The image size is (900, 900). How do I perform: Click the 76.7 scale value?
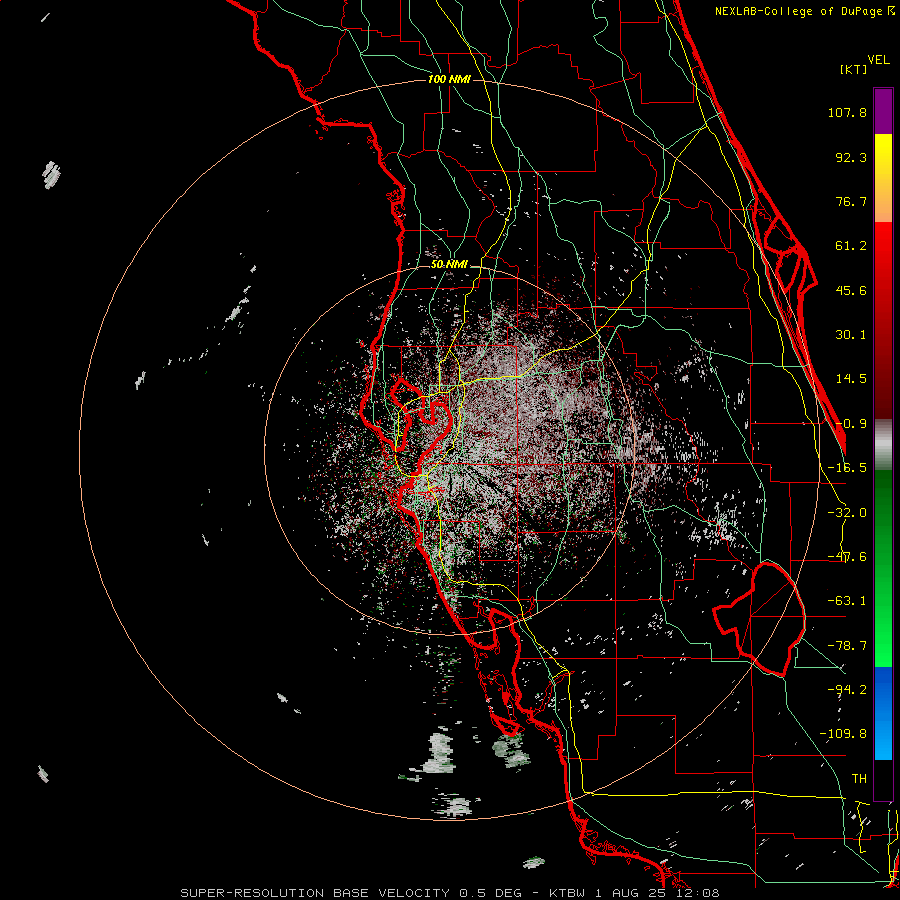pyautogui.click(x=851, y=201)
